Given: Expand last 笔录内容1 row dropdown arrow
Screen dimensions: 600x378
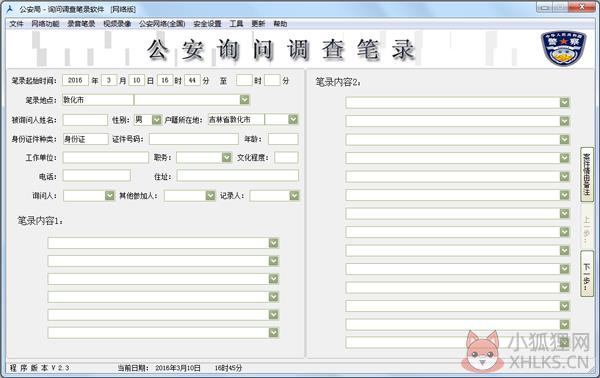Looking at the screenshot, I should coord(274,332).
